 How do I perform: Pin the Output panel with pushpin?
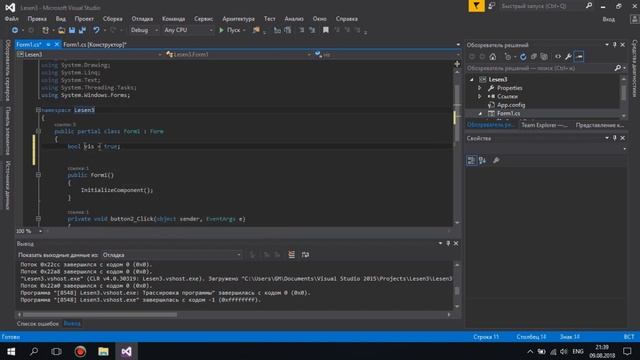pyautogui.click(x=448, y=243)
